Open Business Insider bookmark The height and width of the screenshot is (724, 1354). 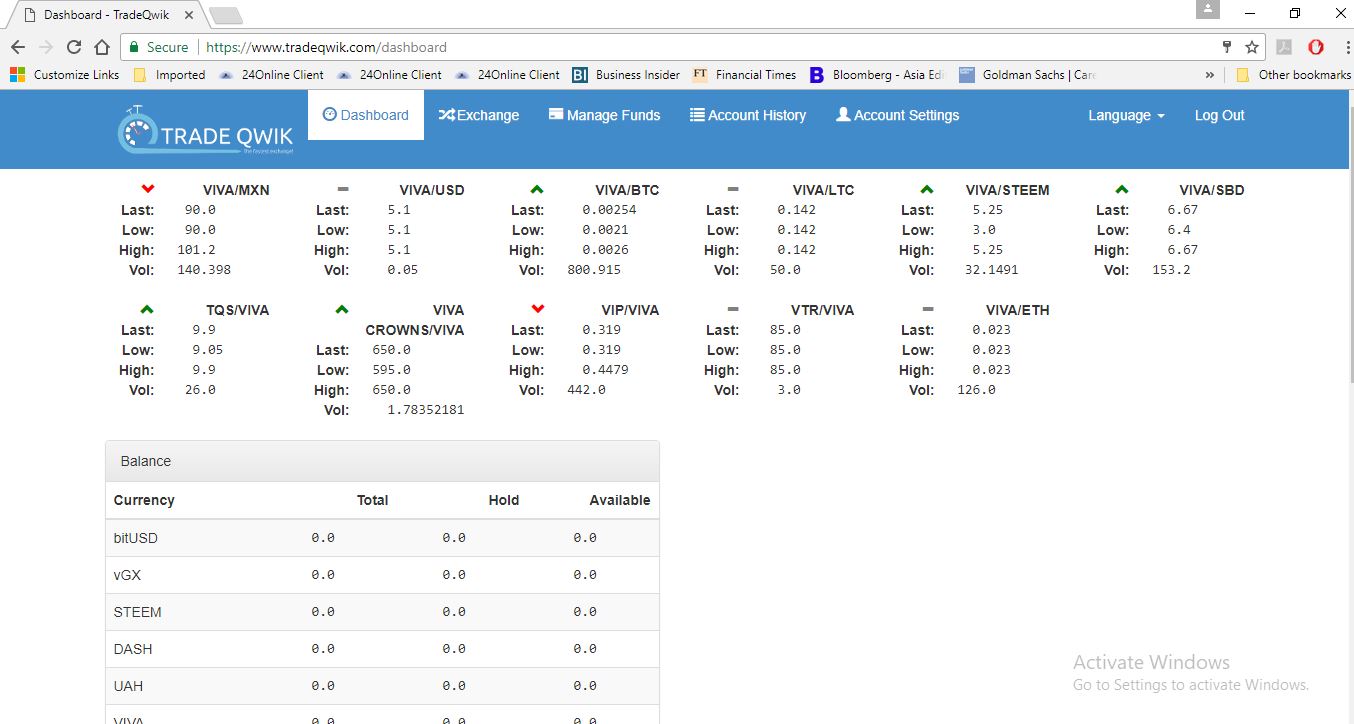point(626,75)
